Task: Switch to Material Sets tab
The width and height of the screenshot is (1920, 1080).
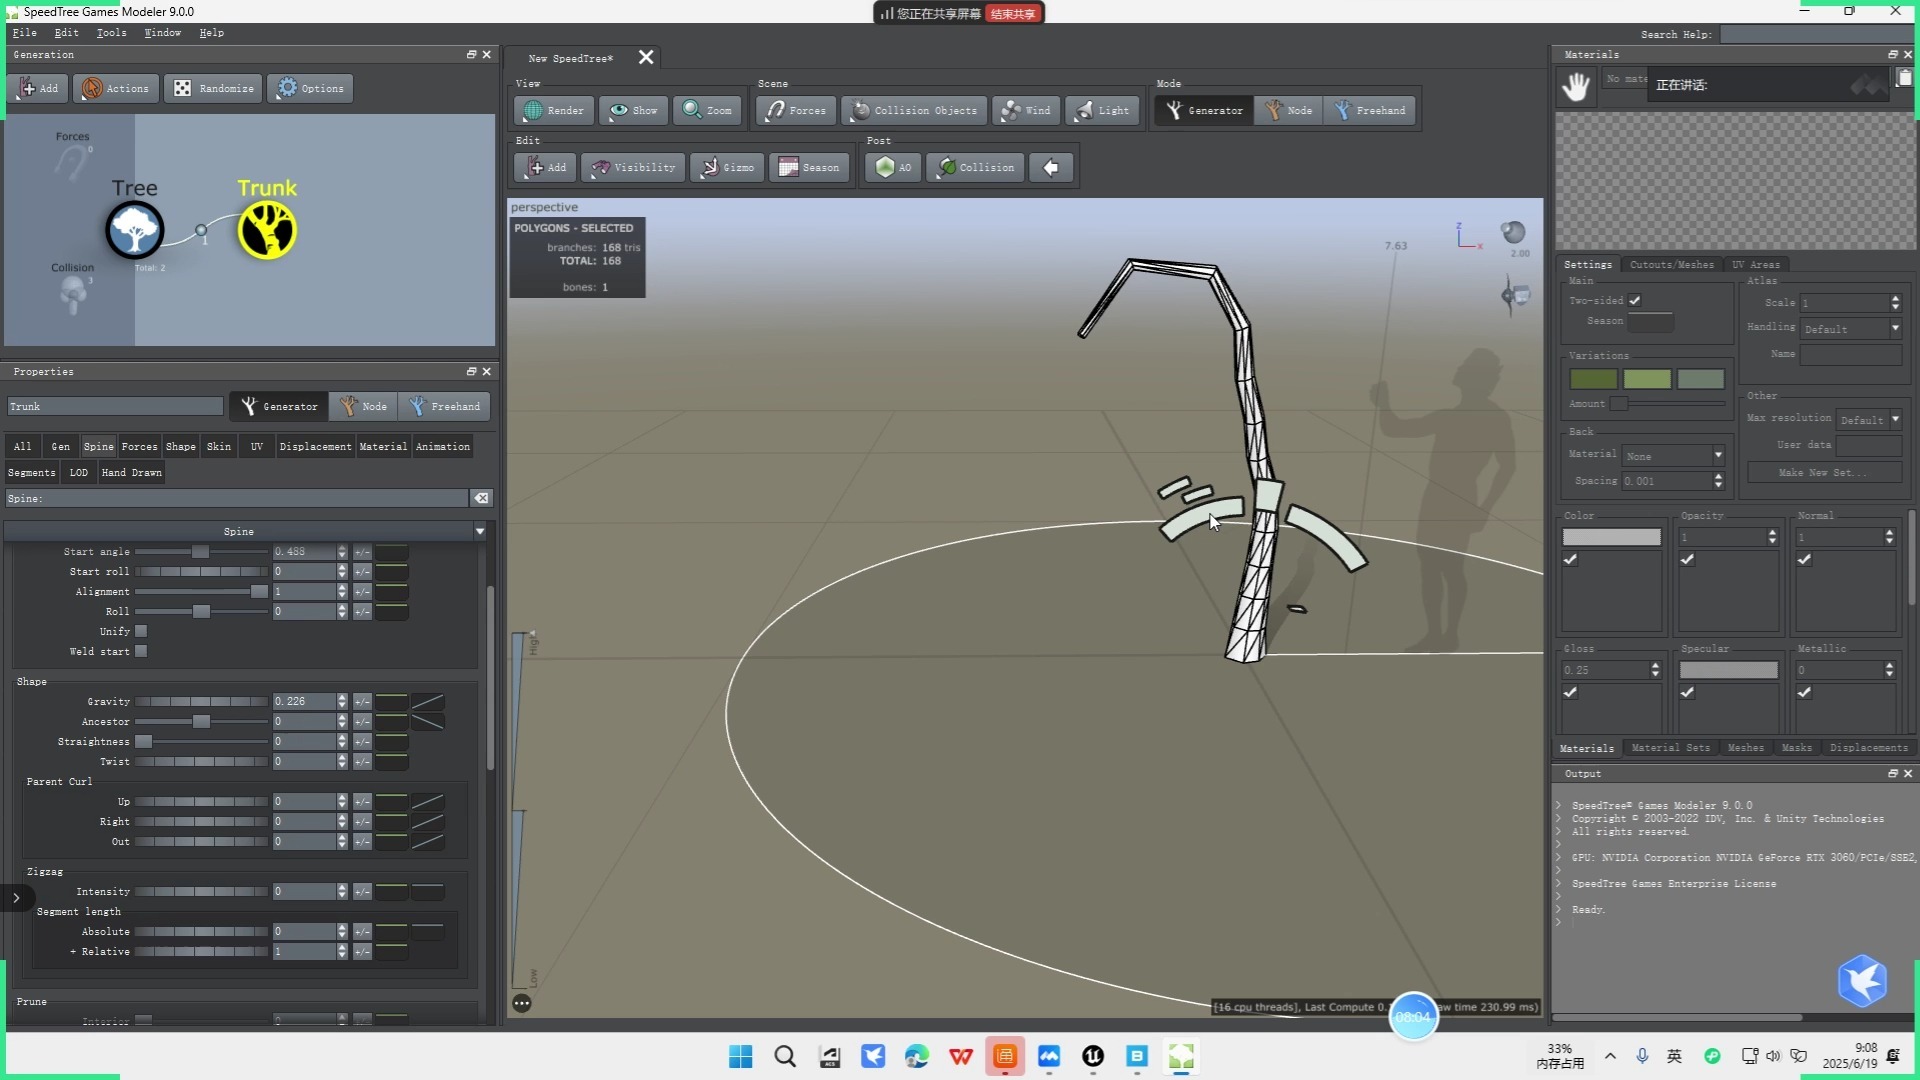Action: click(x=1670, y=748)
